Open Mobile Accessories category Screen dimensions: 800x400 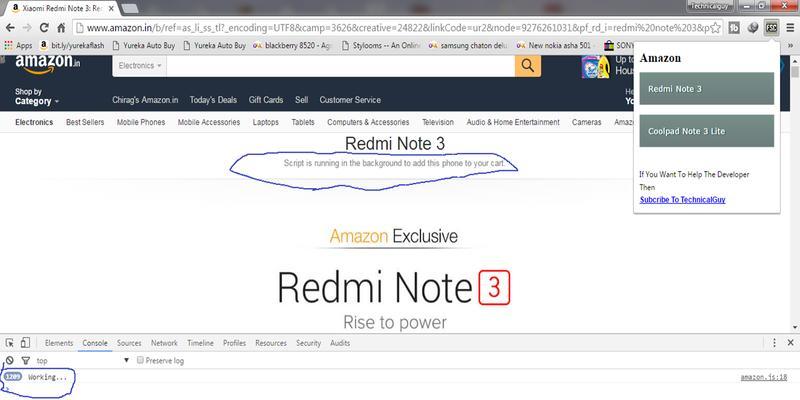click(x=209, y=122)
